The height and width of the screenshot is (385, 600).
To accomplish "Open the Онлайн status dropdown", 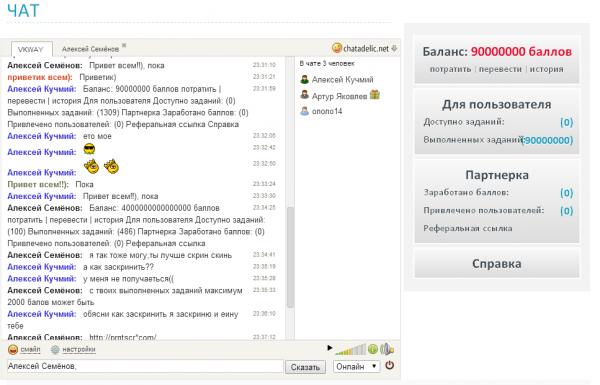I will point(356,367).
